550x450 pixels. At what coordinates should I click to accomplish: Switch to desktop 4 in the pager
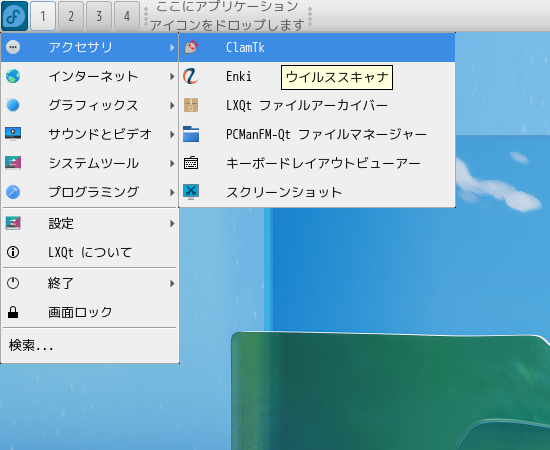(127, 16)
